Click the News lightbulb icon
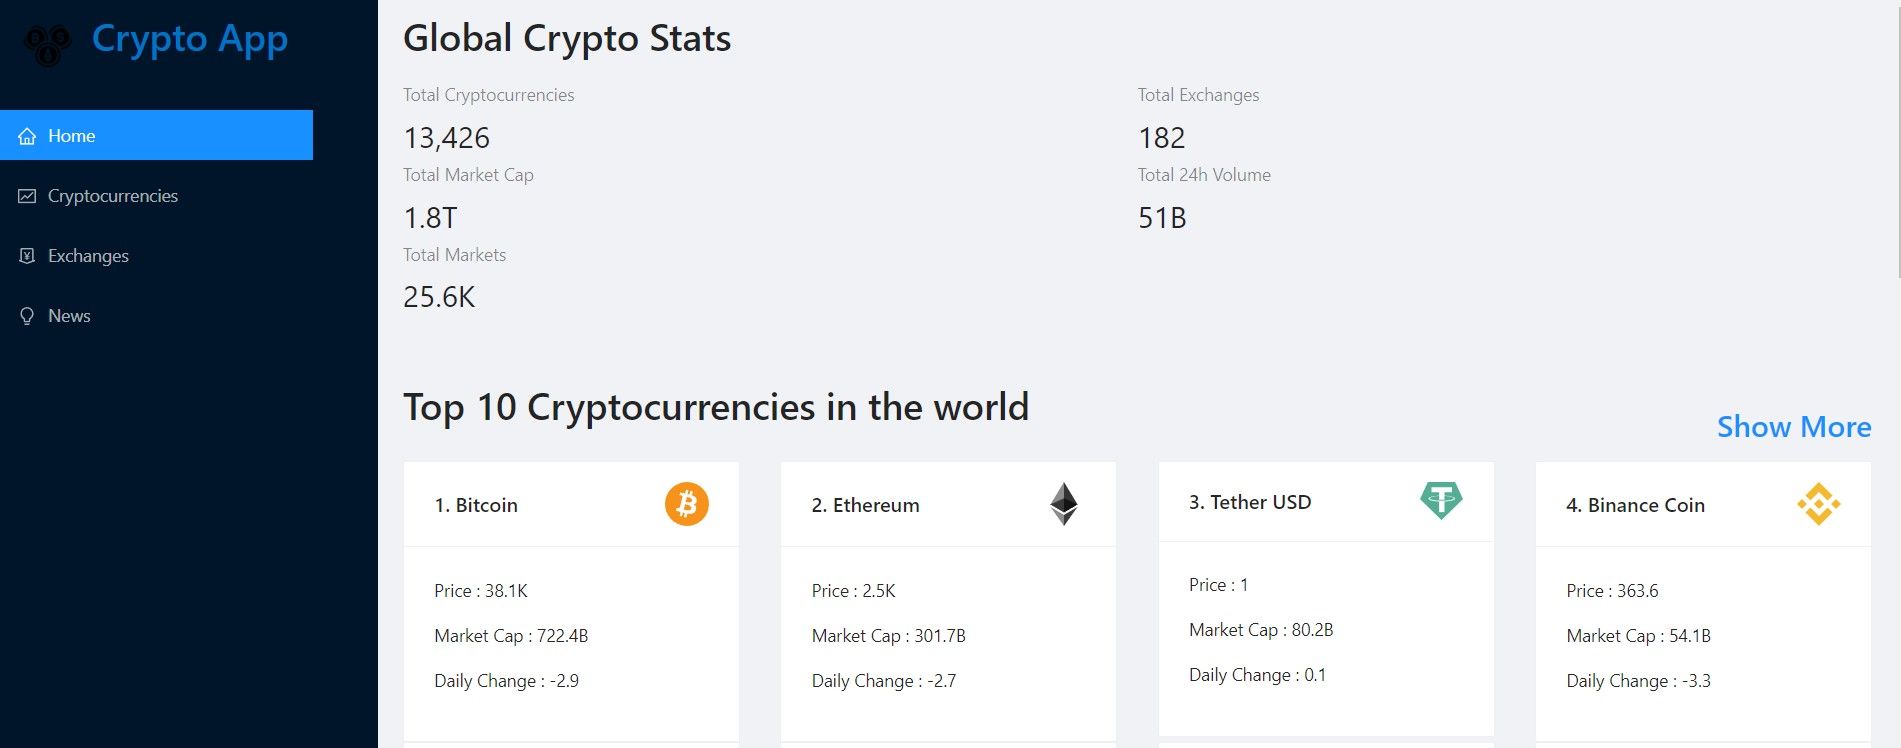1901x748 pixels. click(27, 316)
